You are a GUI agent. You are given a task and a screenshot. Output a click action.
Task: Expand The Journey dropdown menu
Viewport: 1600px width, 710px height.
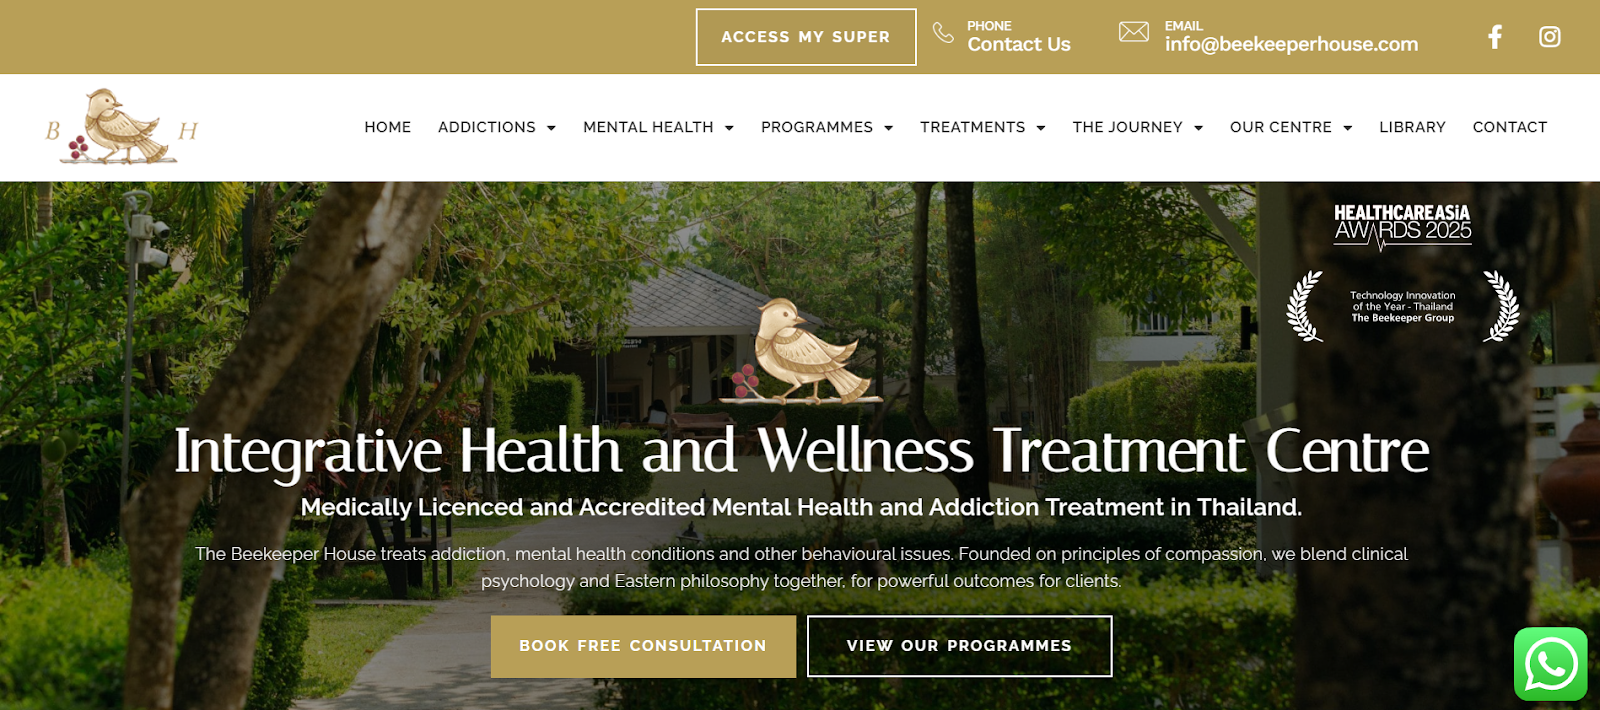1138,127
